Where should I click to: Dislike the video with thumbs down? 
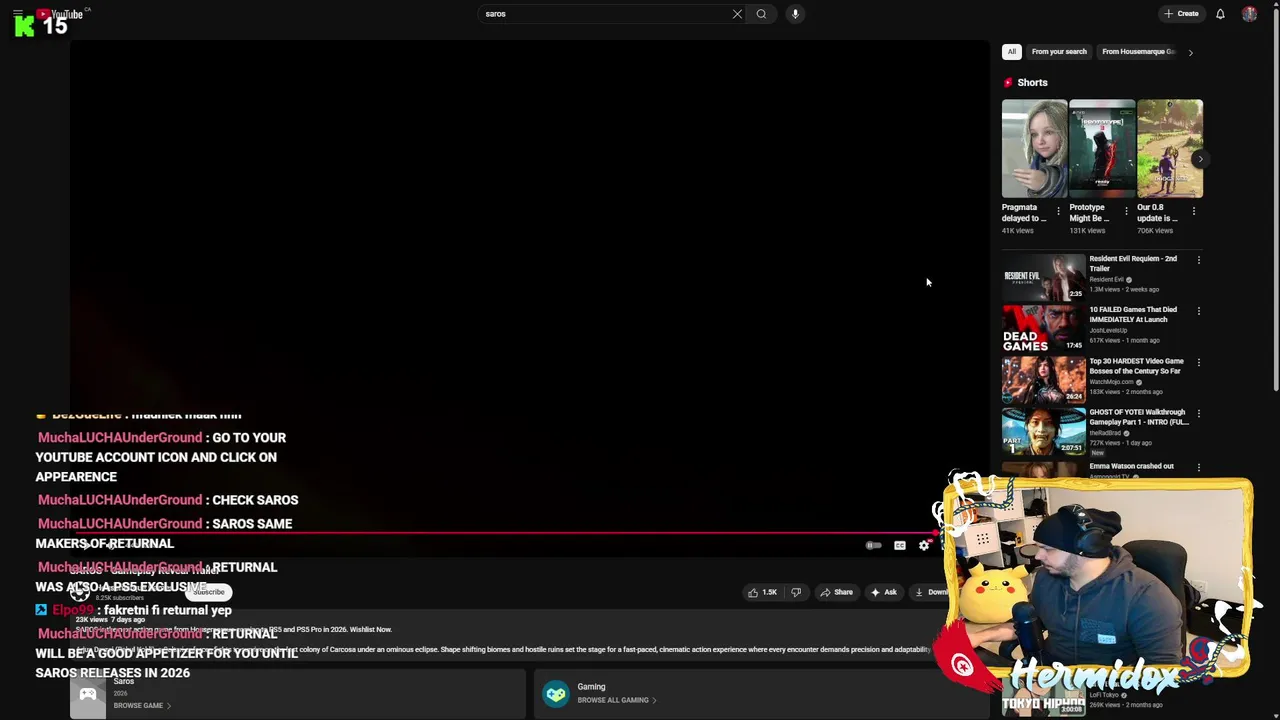click(x=796, y=592)
